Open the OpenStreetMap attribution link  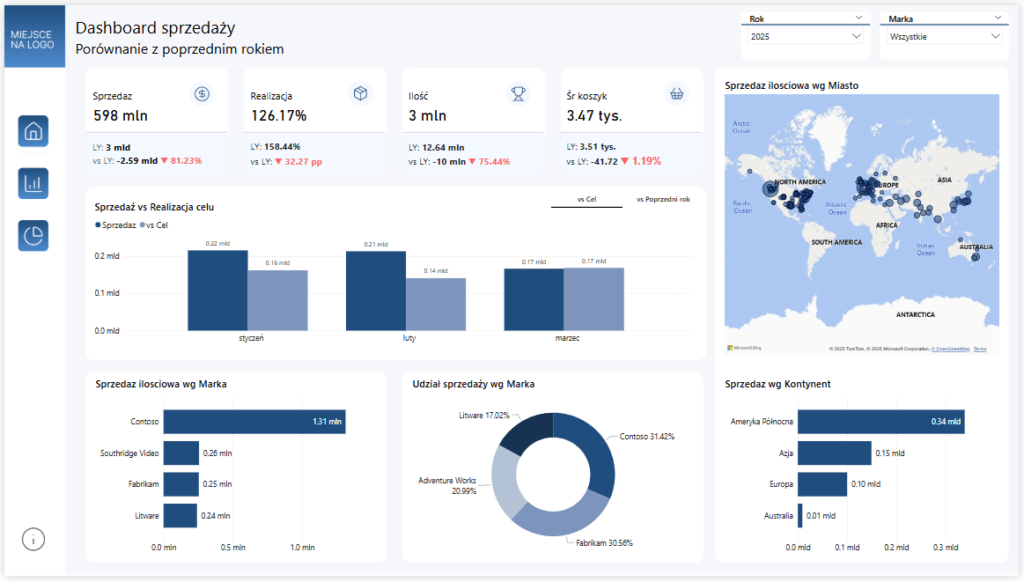tap(948, 349)
